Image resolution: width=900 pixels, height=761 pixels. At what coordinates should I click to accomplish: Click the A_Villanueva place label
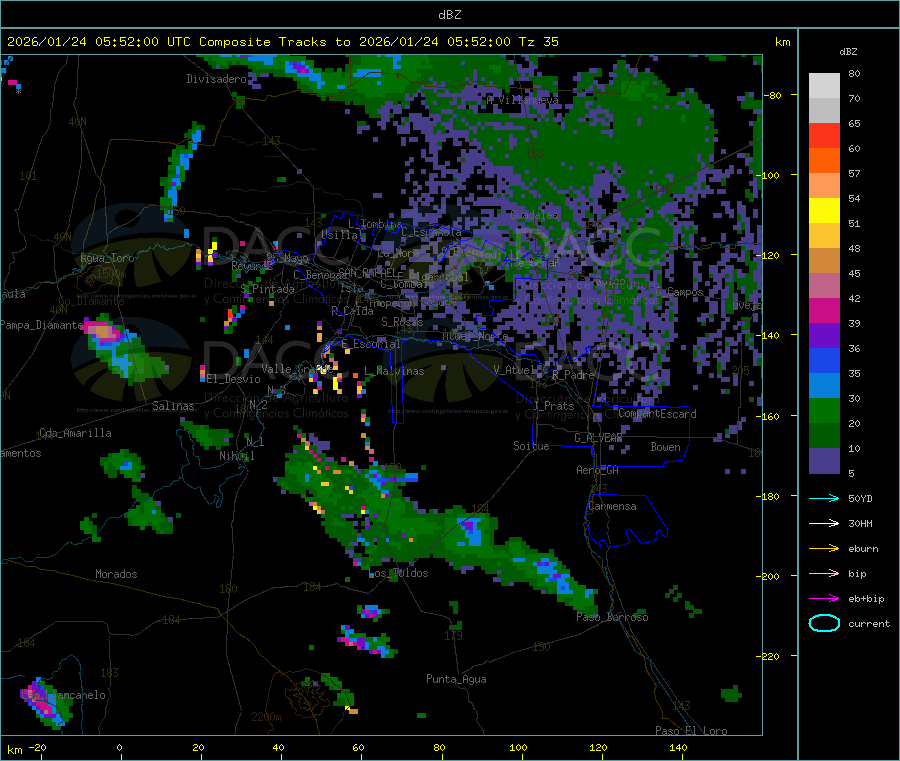point(522,100)
